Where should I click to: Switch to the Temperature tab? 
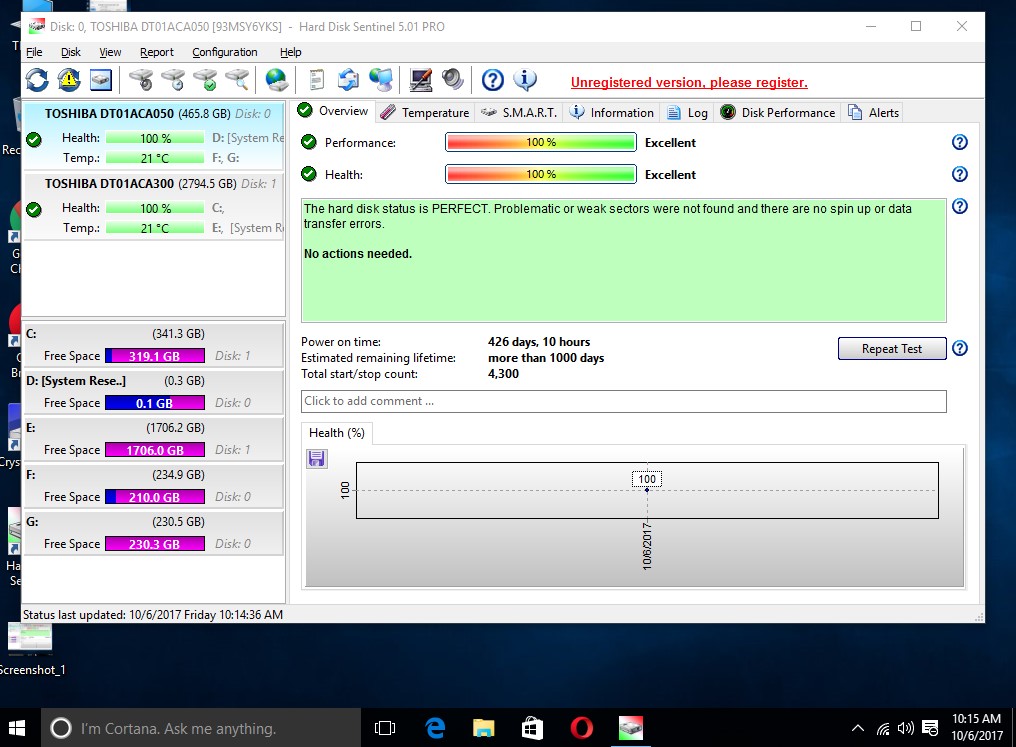[x=425, y=113]
